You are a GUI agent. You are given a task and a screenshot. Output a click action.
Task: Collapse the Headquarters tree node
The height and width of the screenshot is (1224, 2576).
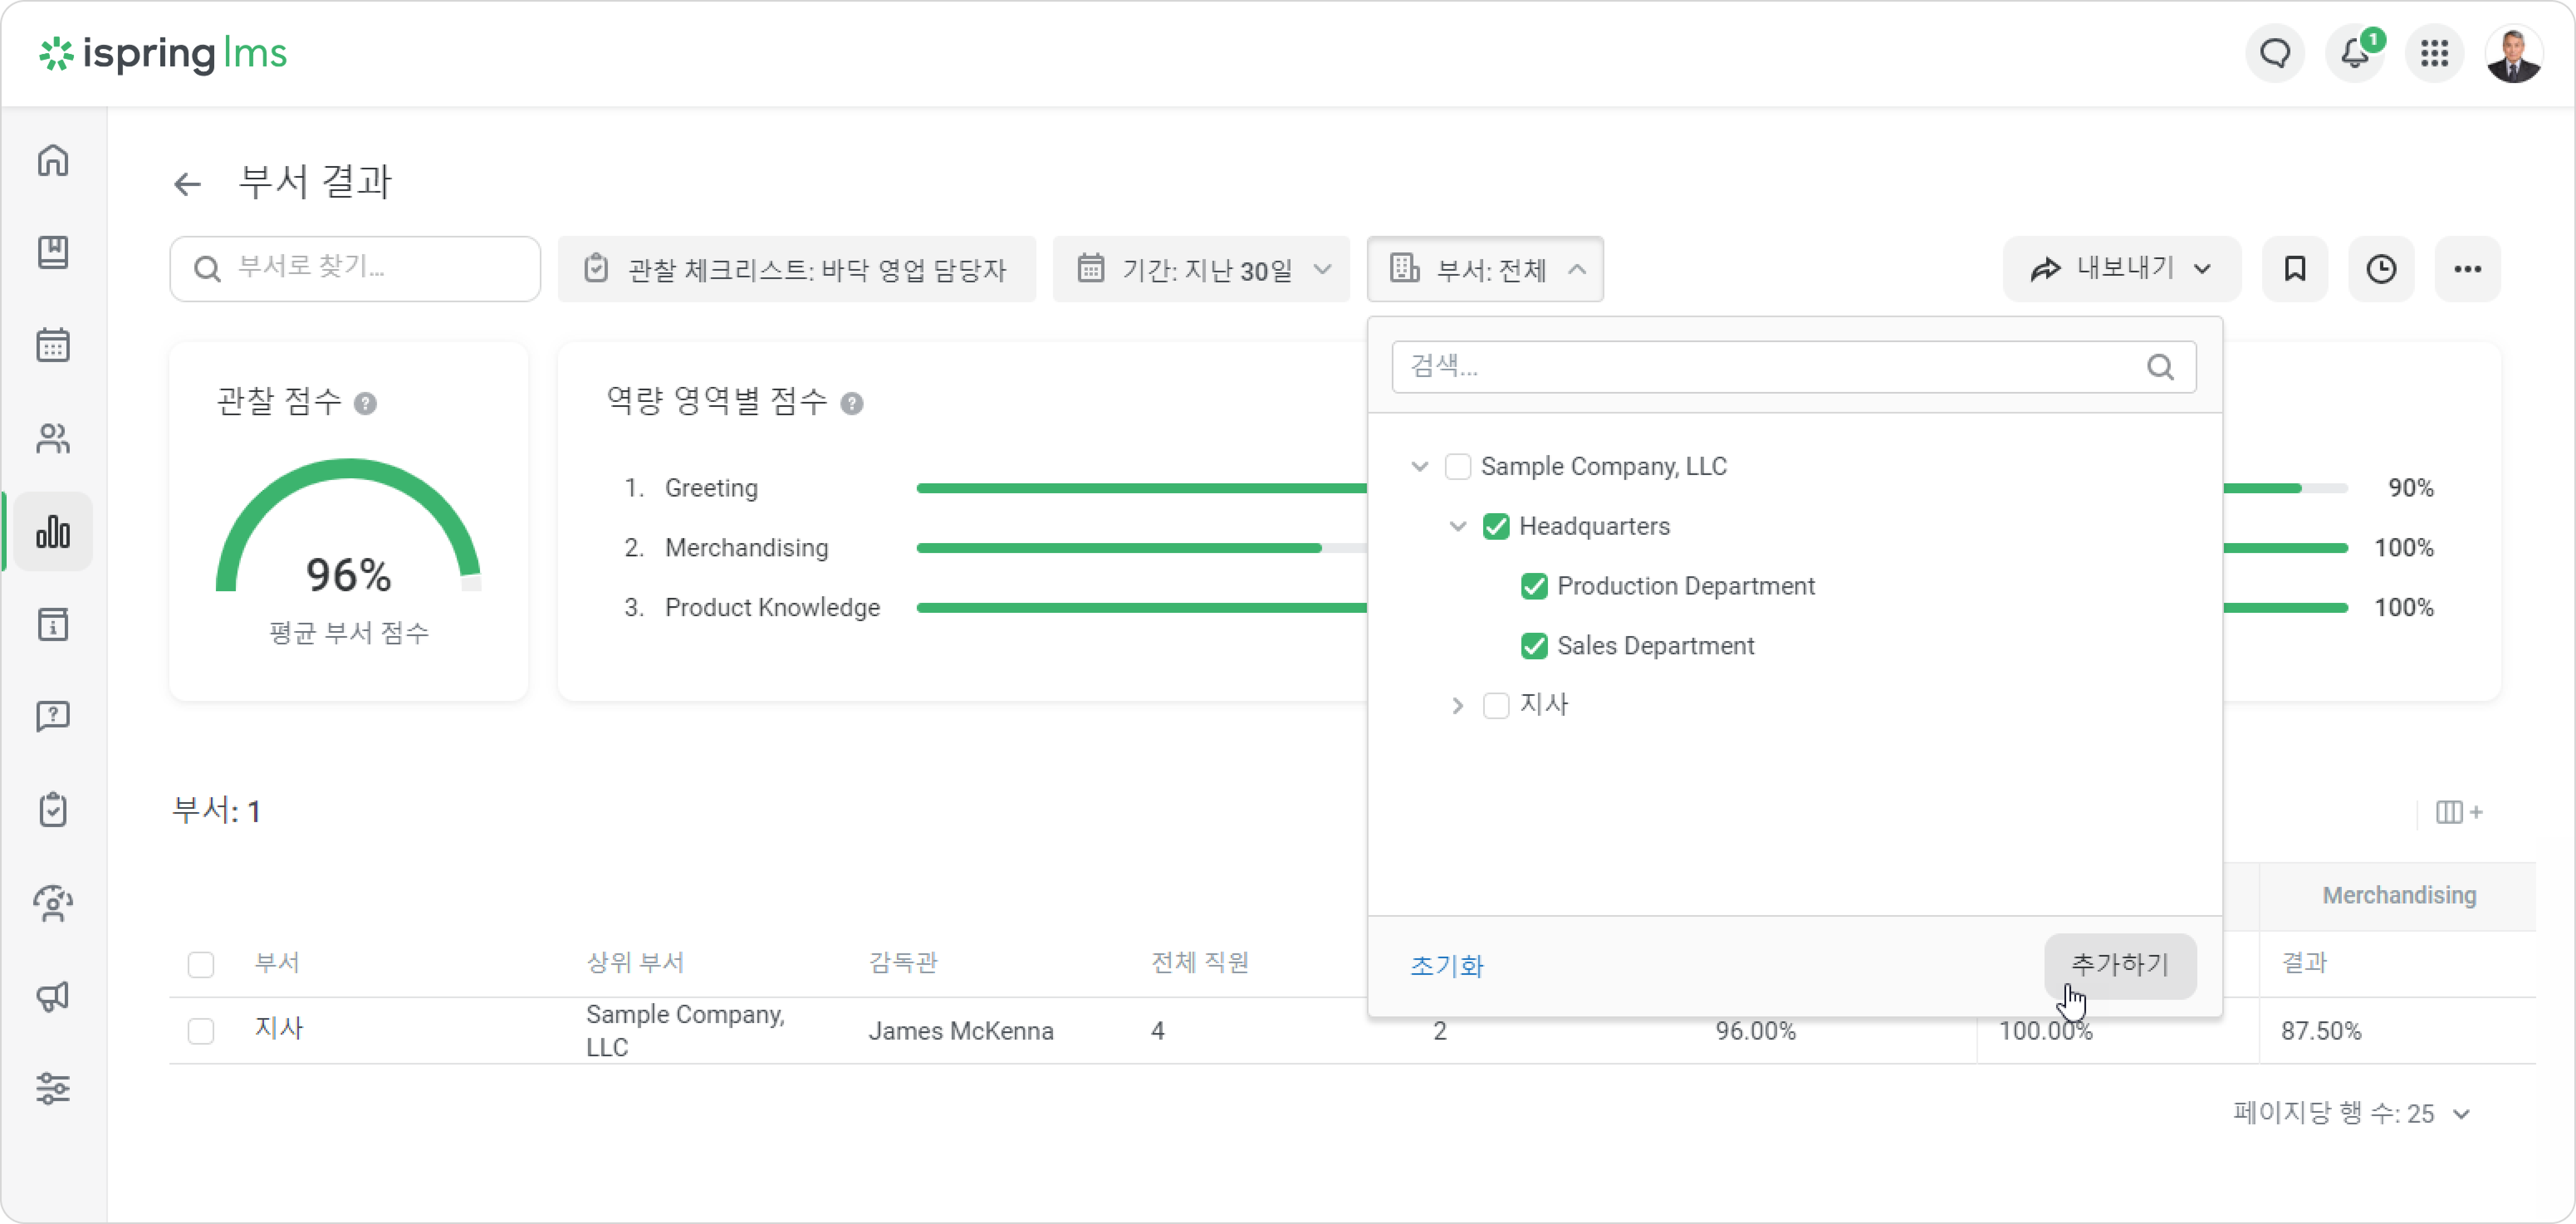[x=1457, y=526]
